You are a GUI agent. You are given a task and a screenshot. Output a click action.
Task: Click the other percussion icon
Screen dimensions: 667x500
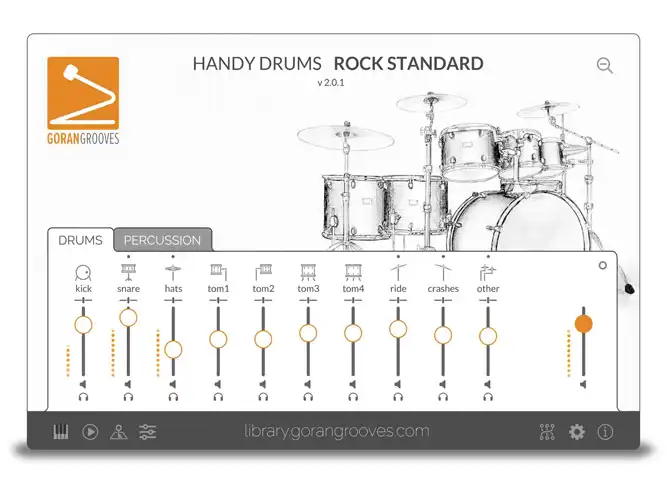488,272
